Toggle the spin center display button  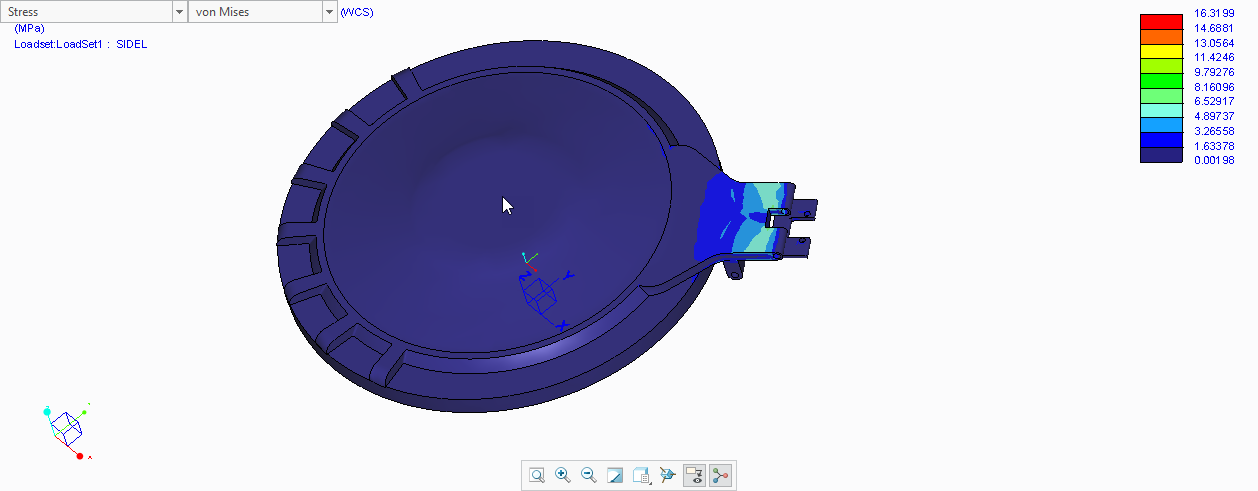coord(720,476)
